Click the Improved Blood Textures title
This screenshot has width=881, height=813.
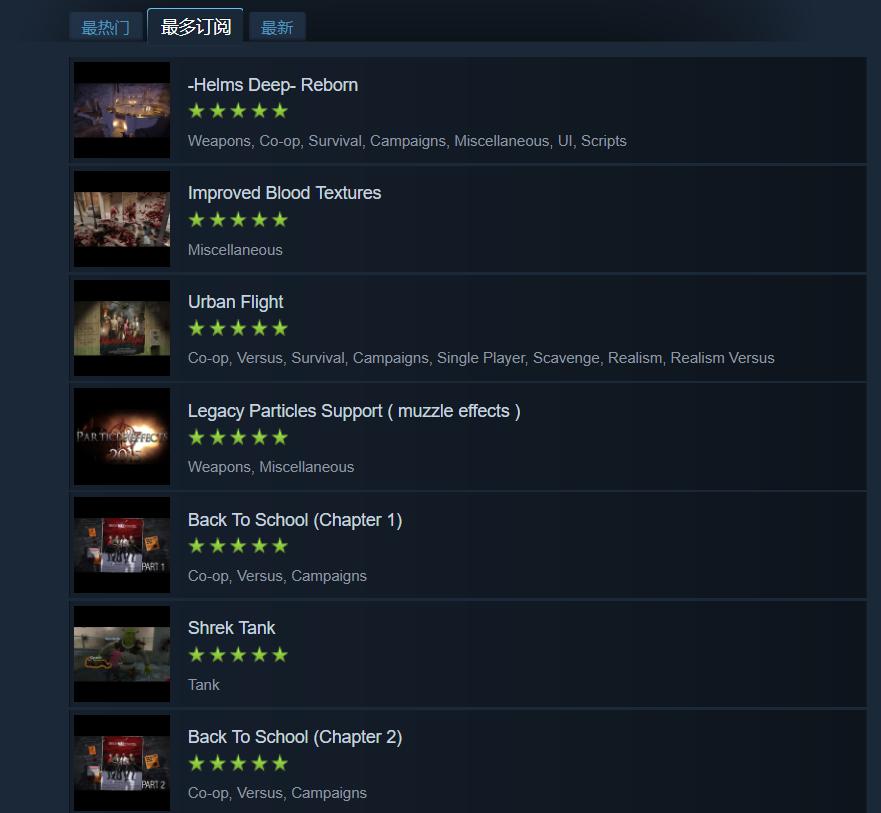pos(284,193)
